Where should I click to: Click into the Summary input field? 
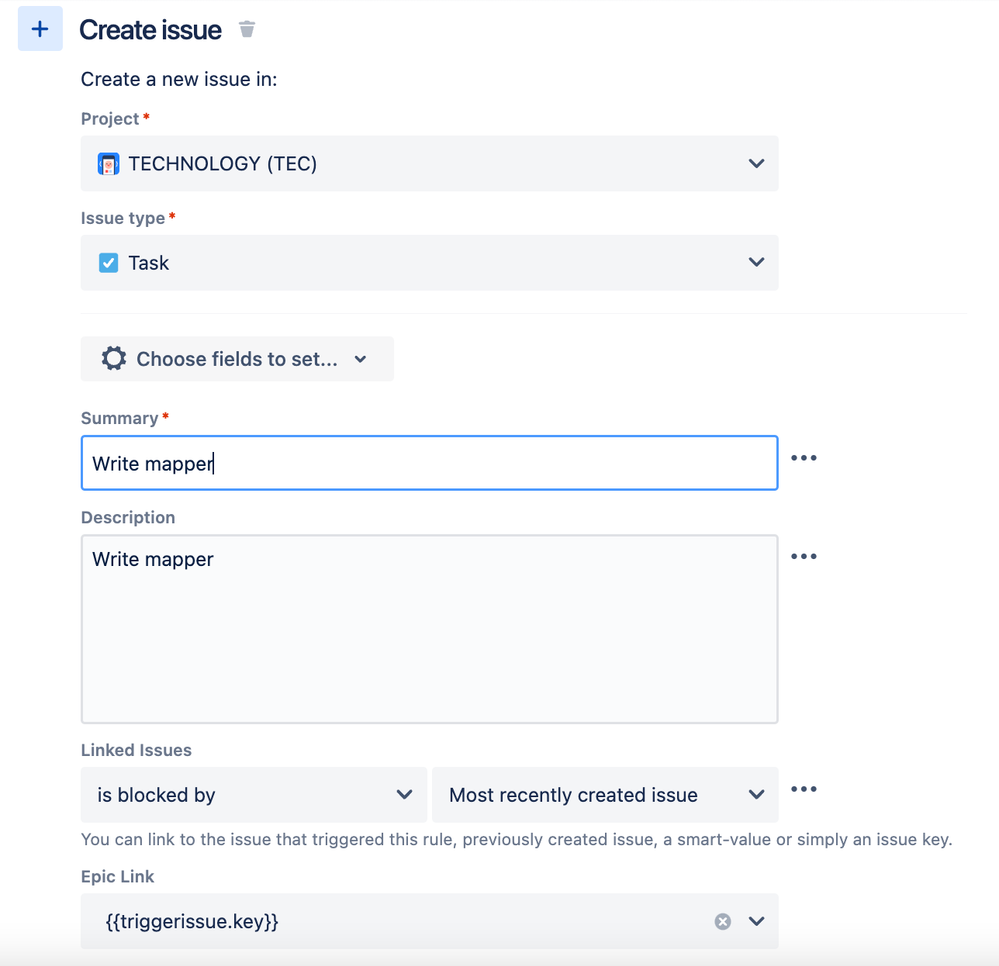point(429,463)
